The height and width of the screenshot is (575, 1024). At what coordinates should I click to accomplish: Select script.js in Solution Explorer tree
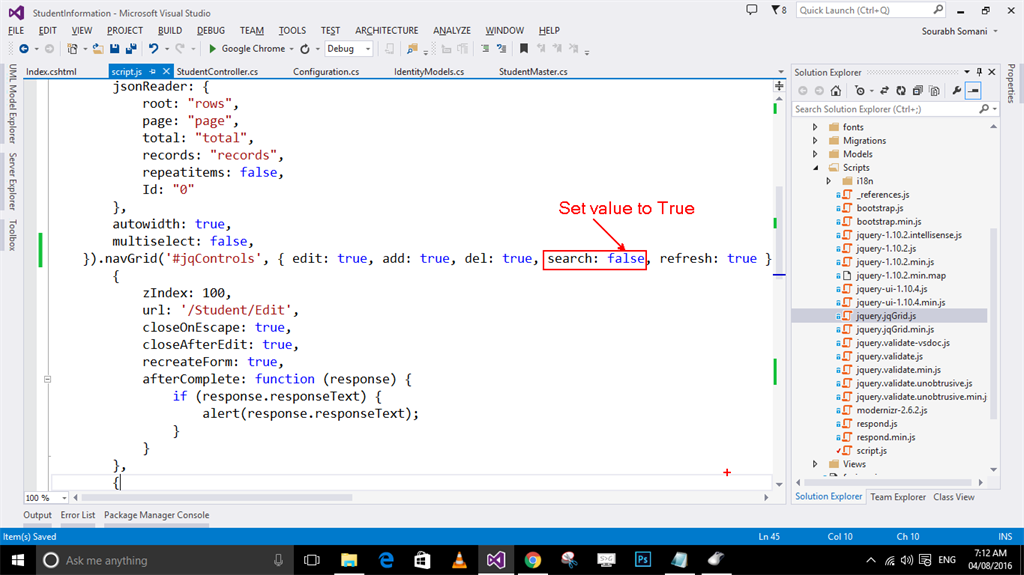point(871,451)
